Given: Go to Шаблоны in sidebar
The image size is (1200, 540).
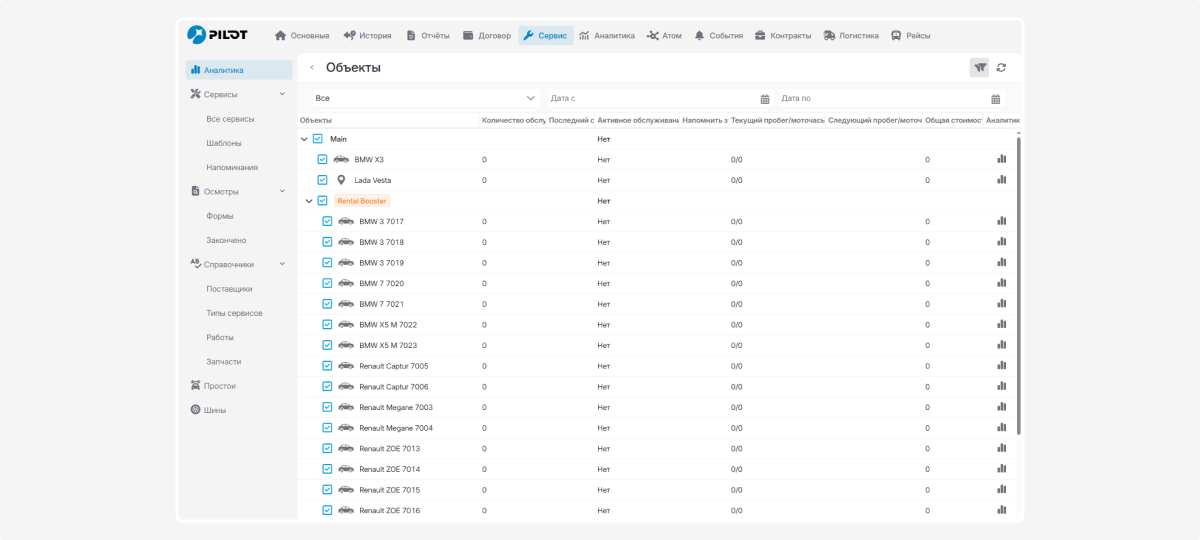Looking at the screenshot, I should pyautogui.click(x=224, y=143).
